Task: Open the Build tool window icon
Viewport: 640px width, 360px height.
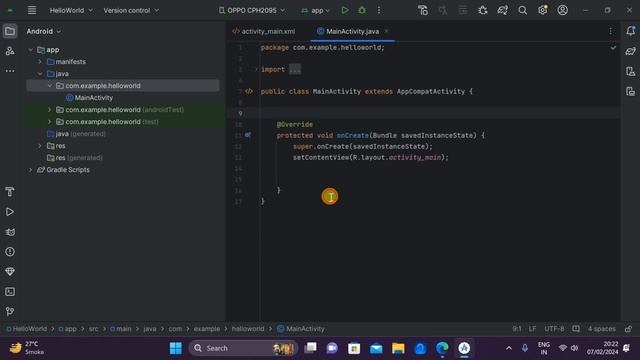Action: tap(10, 191)
